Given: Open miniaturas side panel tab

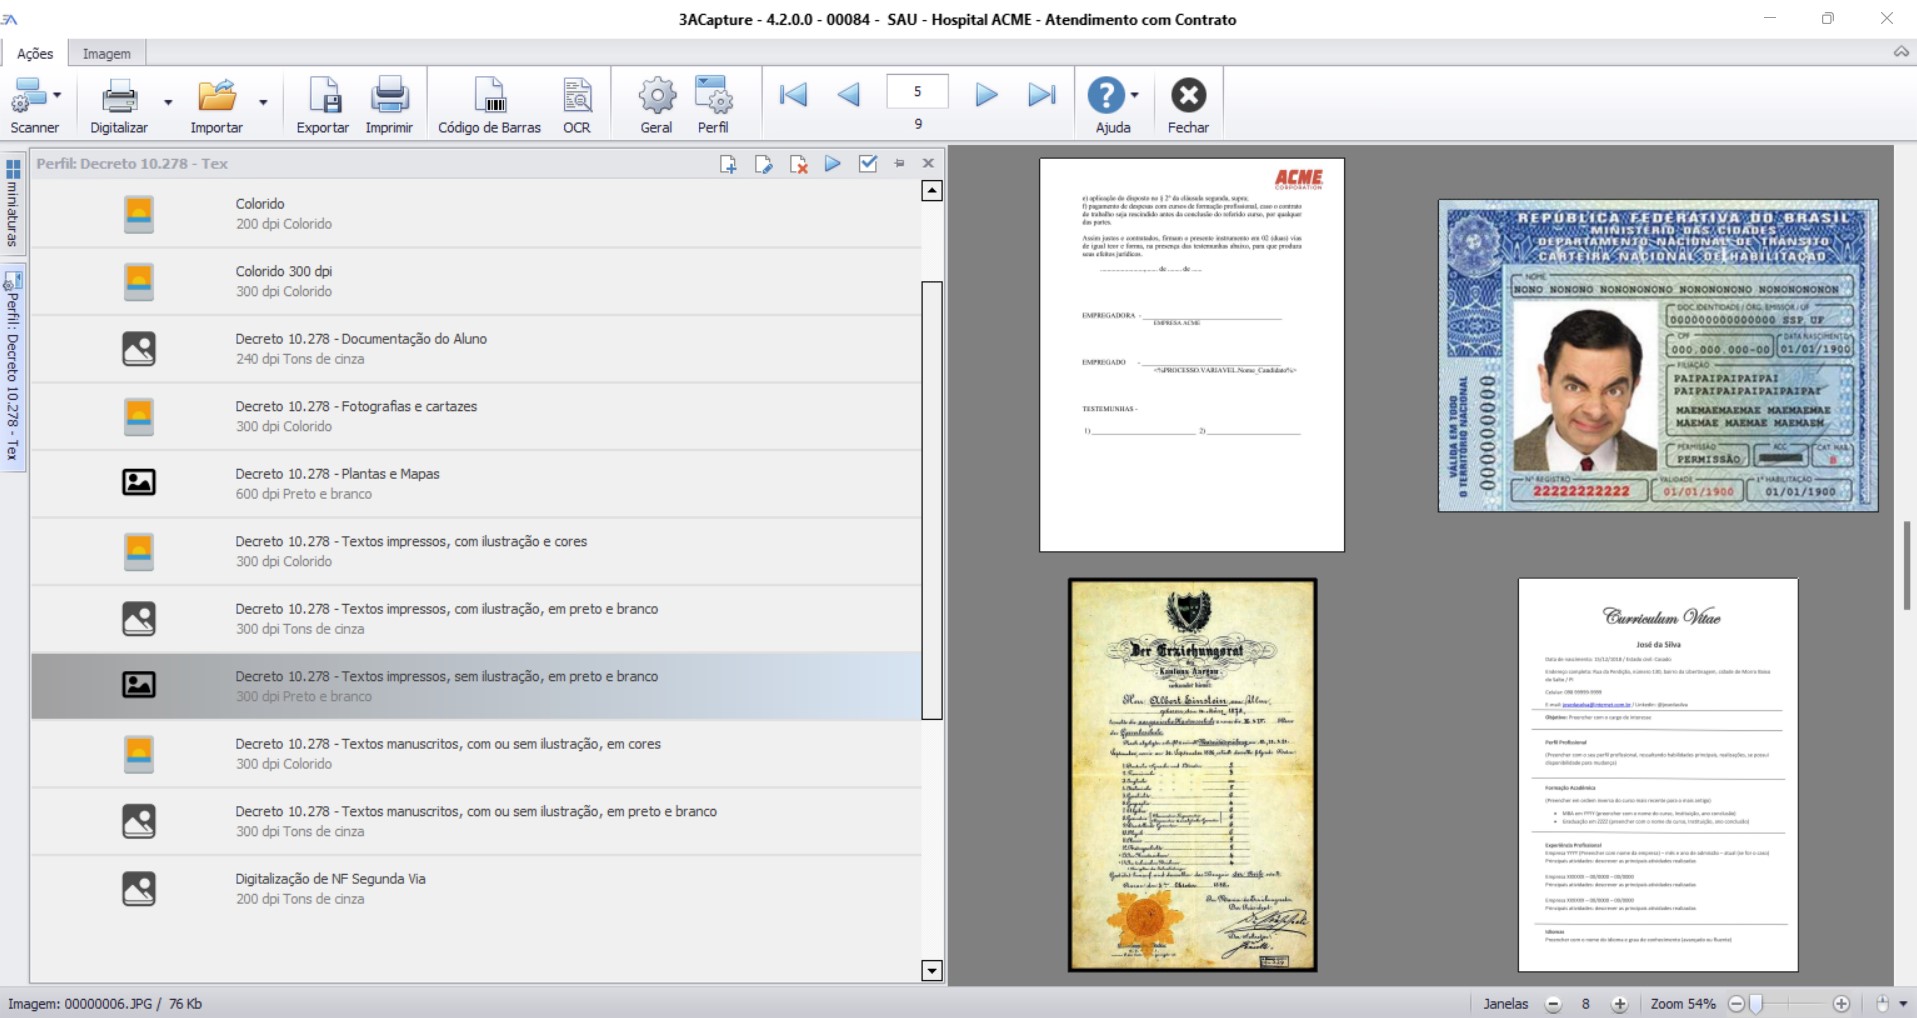Looking at the screenshot, I should (13, 203).
